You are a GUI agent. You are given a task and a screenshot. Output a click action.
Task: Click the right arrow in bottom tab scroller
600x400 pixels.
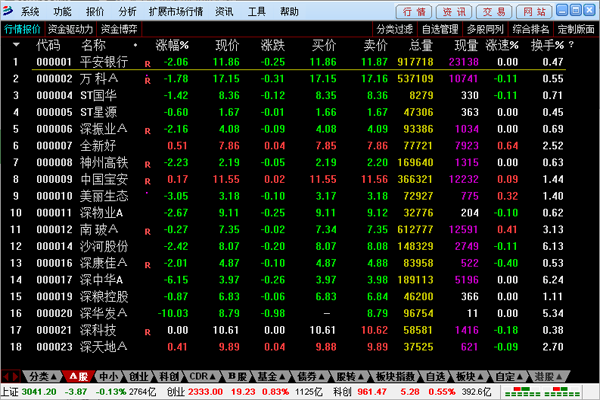[15, 377]
